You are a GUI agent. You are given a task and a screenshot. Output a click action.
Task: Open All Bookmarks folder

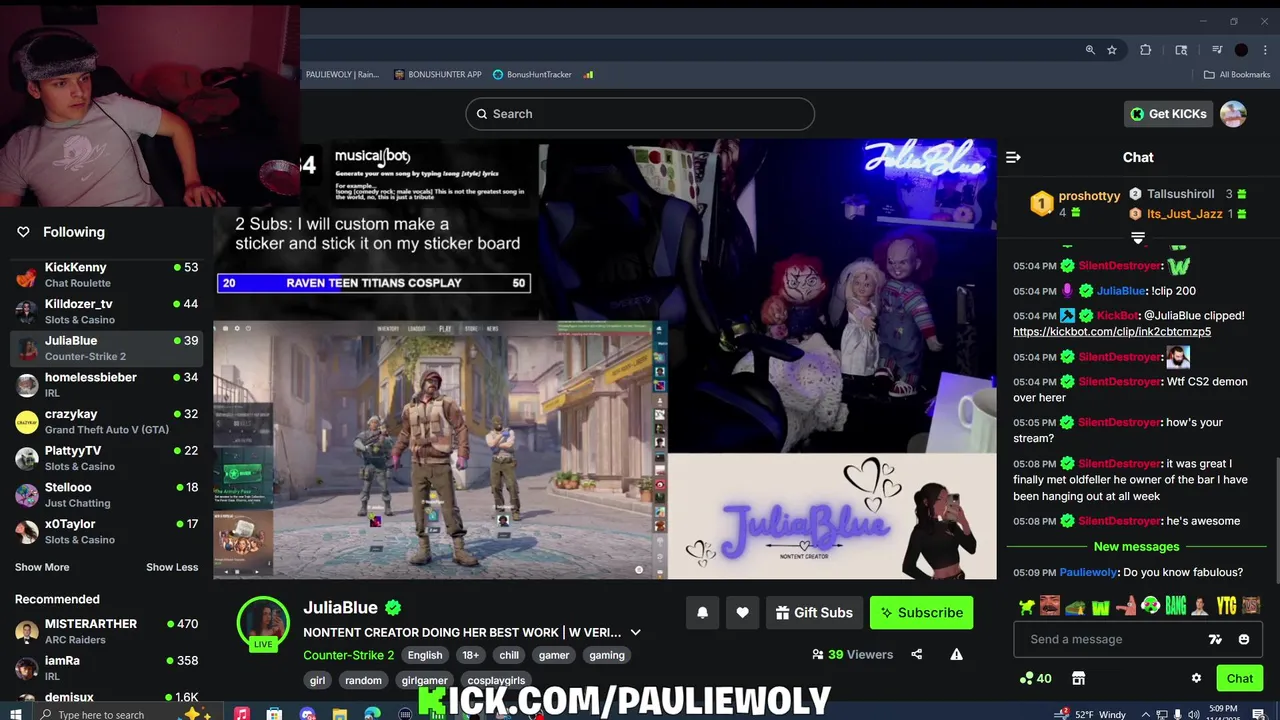[1237, 74]
